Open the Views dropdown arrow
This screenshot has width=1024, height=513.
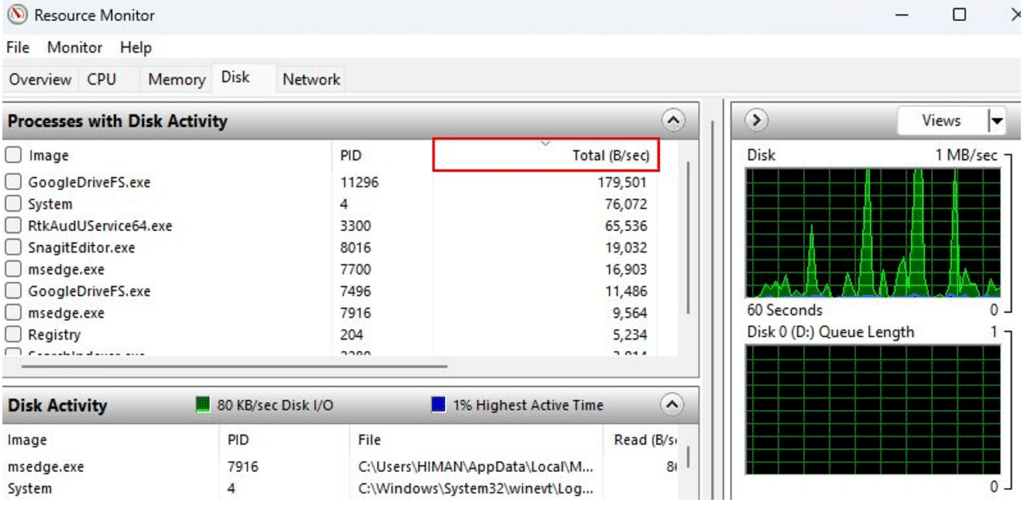click(x=995, y=121)
